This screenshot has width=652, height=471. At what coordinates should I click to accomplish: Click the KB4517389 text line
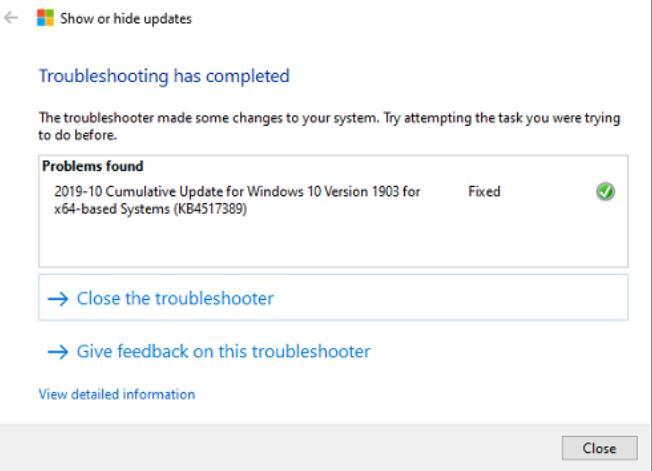[150, 209]
